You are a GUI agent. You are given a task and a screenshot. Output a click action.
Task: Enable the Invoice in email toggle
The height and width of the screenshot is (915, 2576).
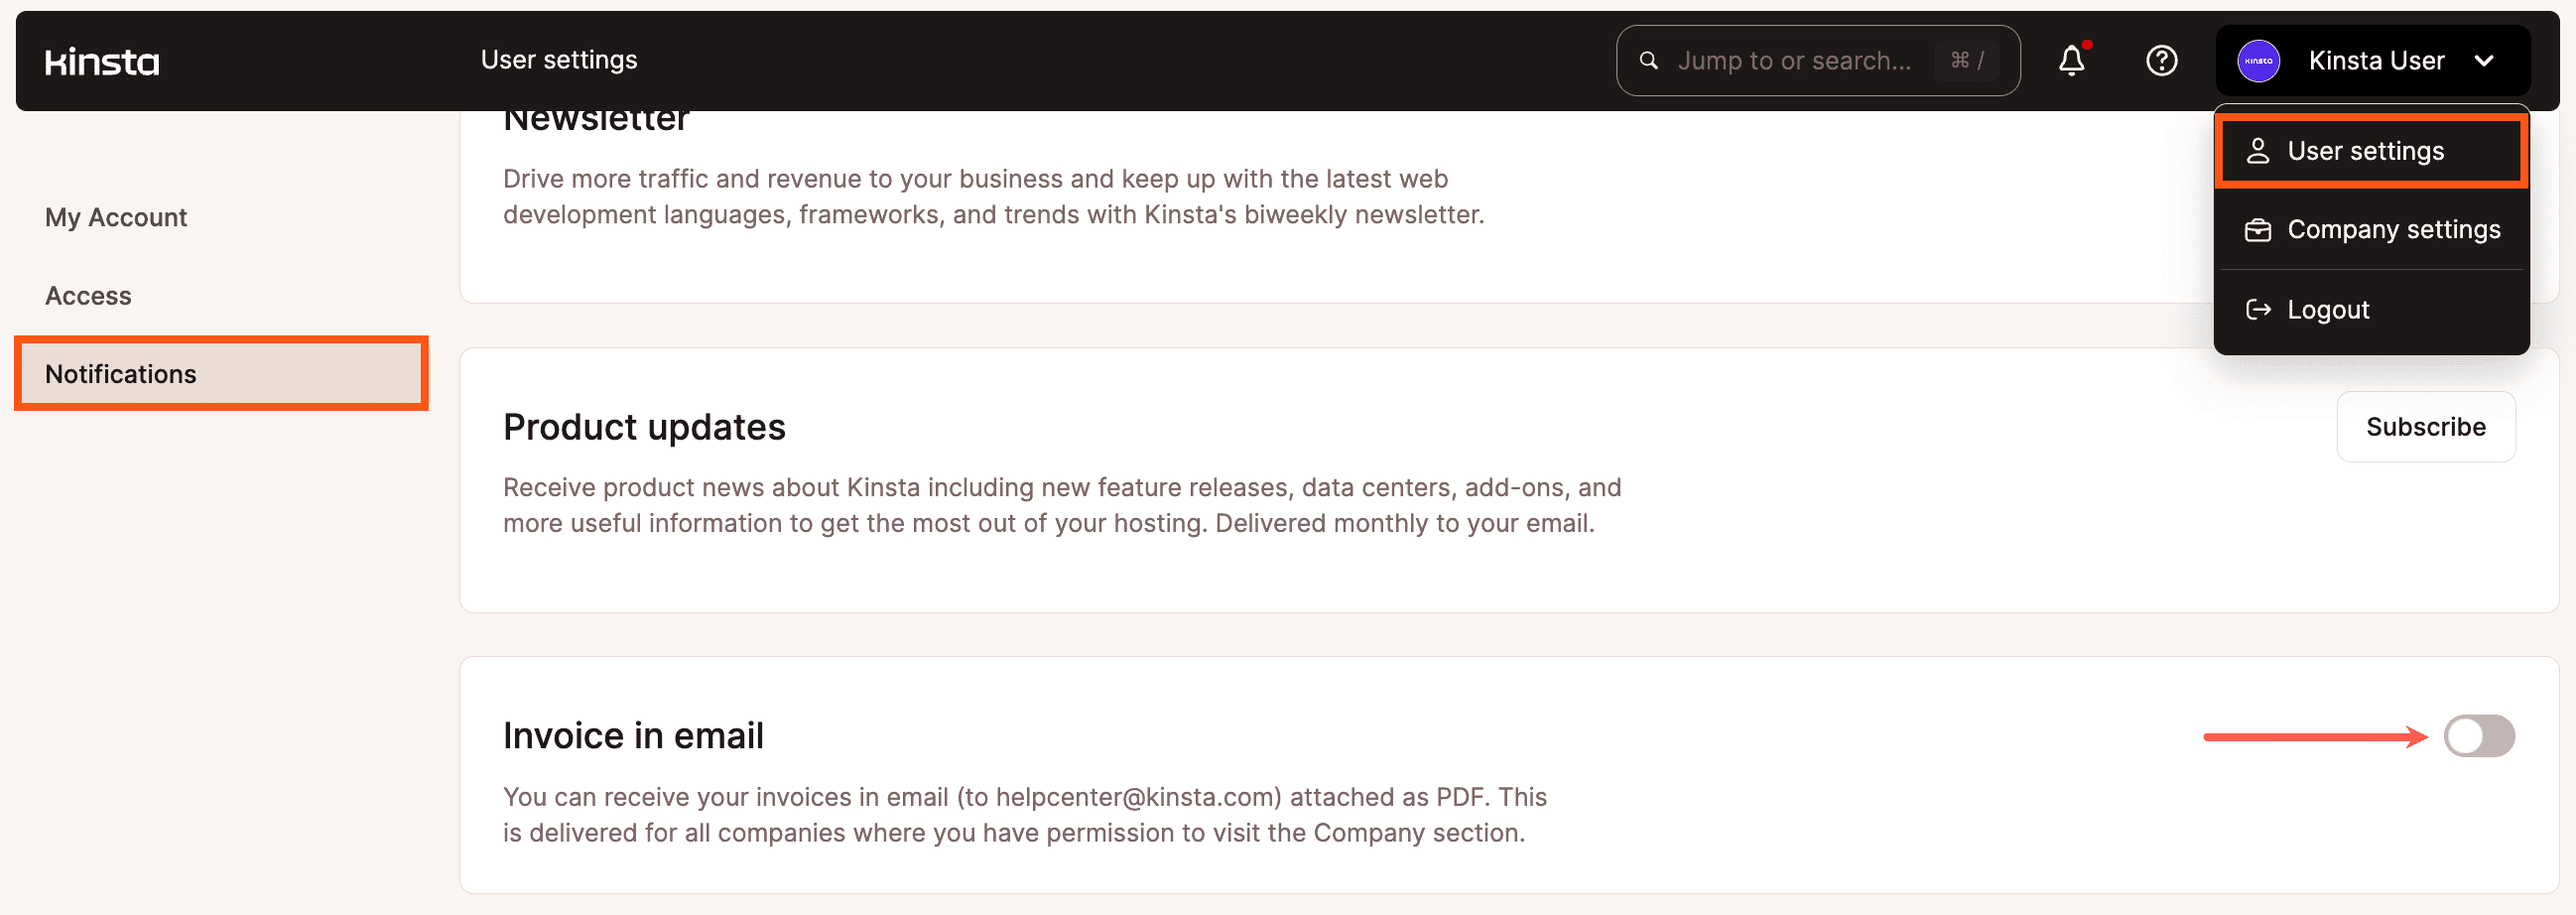[2478, 736]
